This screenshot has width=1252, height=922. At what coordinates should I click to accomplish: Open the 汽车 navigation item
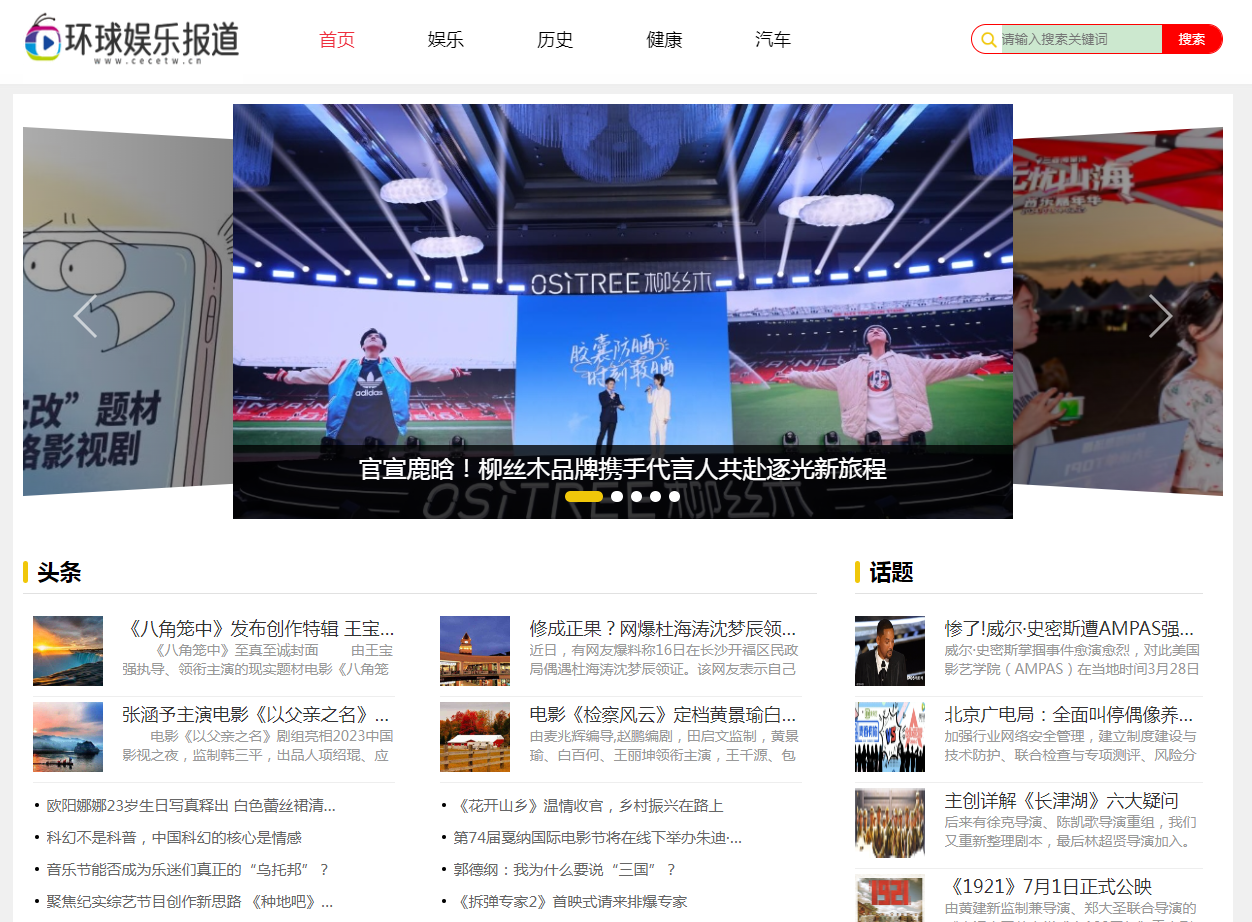[x=773, y=40]
